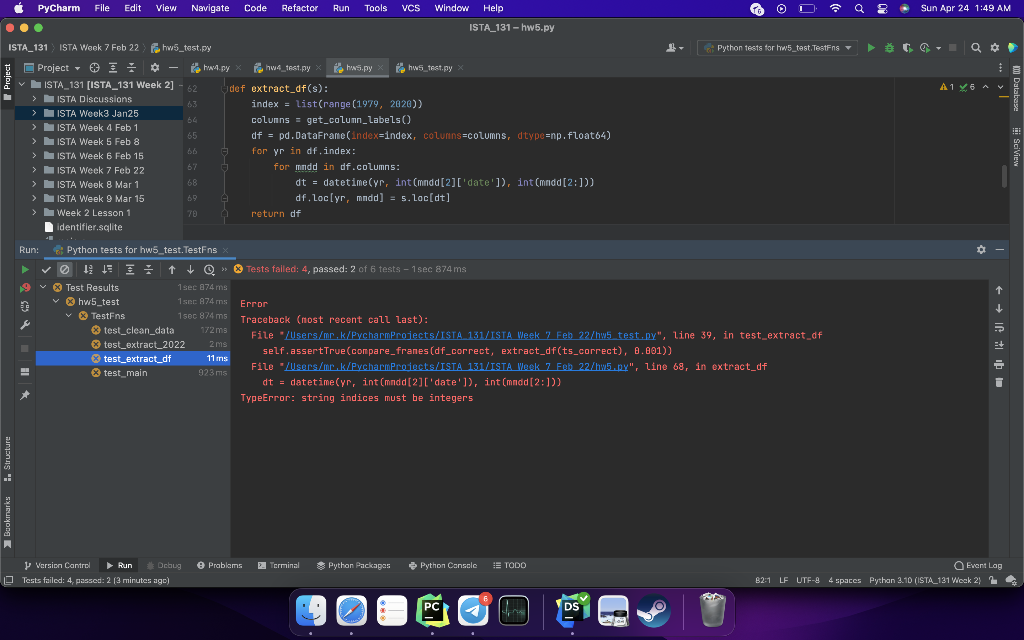Clear all console output trash icon
Viewport: 1024px width, 640px height.
[x=999, y=382]
